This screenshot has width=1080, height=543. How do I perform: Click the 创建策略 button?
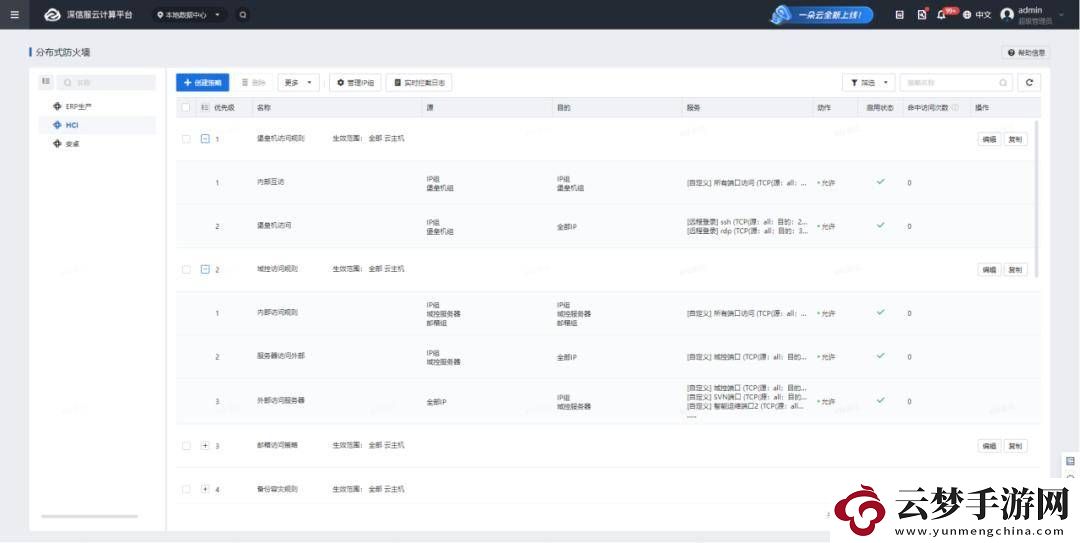202,83
